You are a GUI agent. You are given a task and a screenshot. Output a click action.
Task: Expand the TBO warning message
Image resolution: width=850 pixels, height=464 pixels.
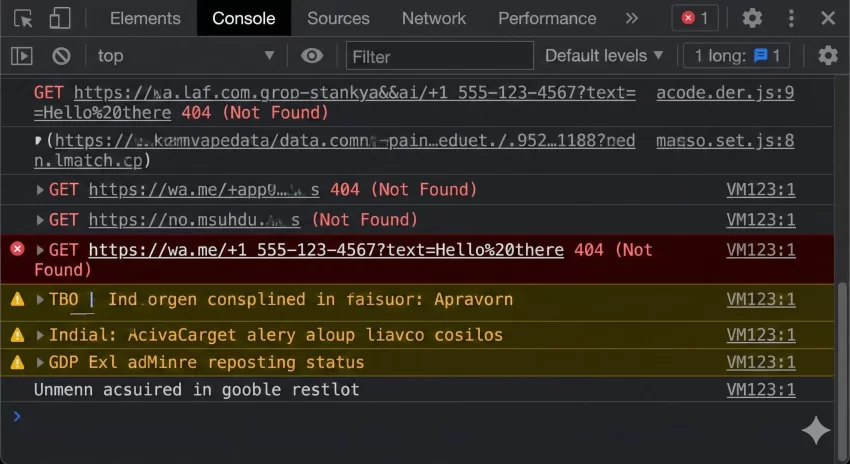(41, 299)
